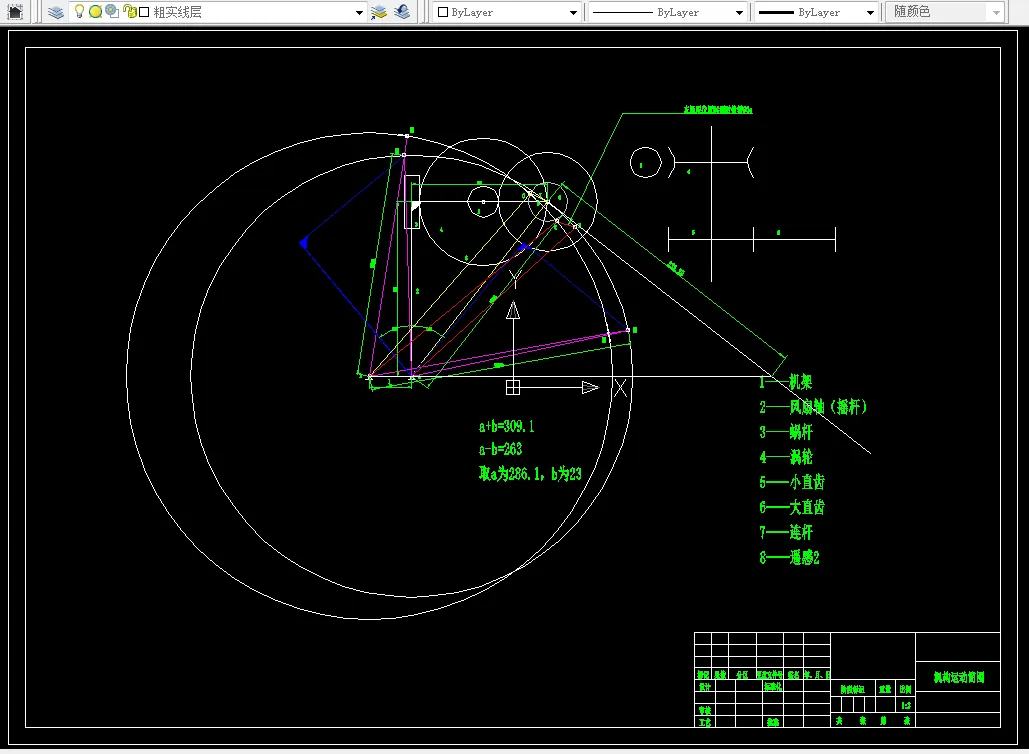The image size is (1029, 754).
Task: Open the Layer Properties Manager icon
Action: pos(56,12)
